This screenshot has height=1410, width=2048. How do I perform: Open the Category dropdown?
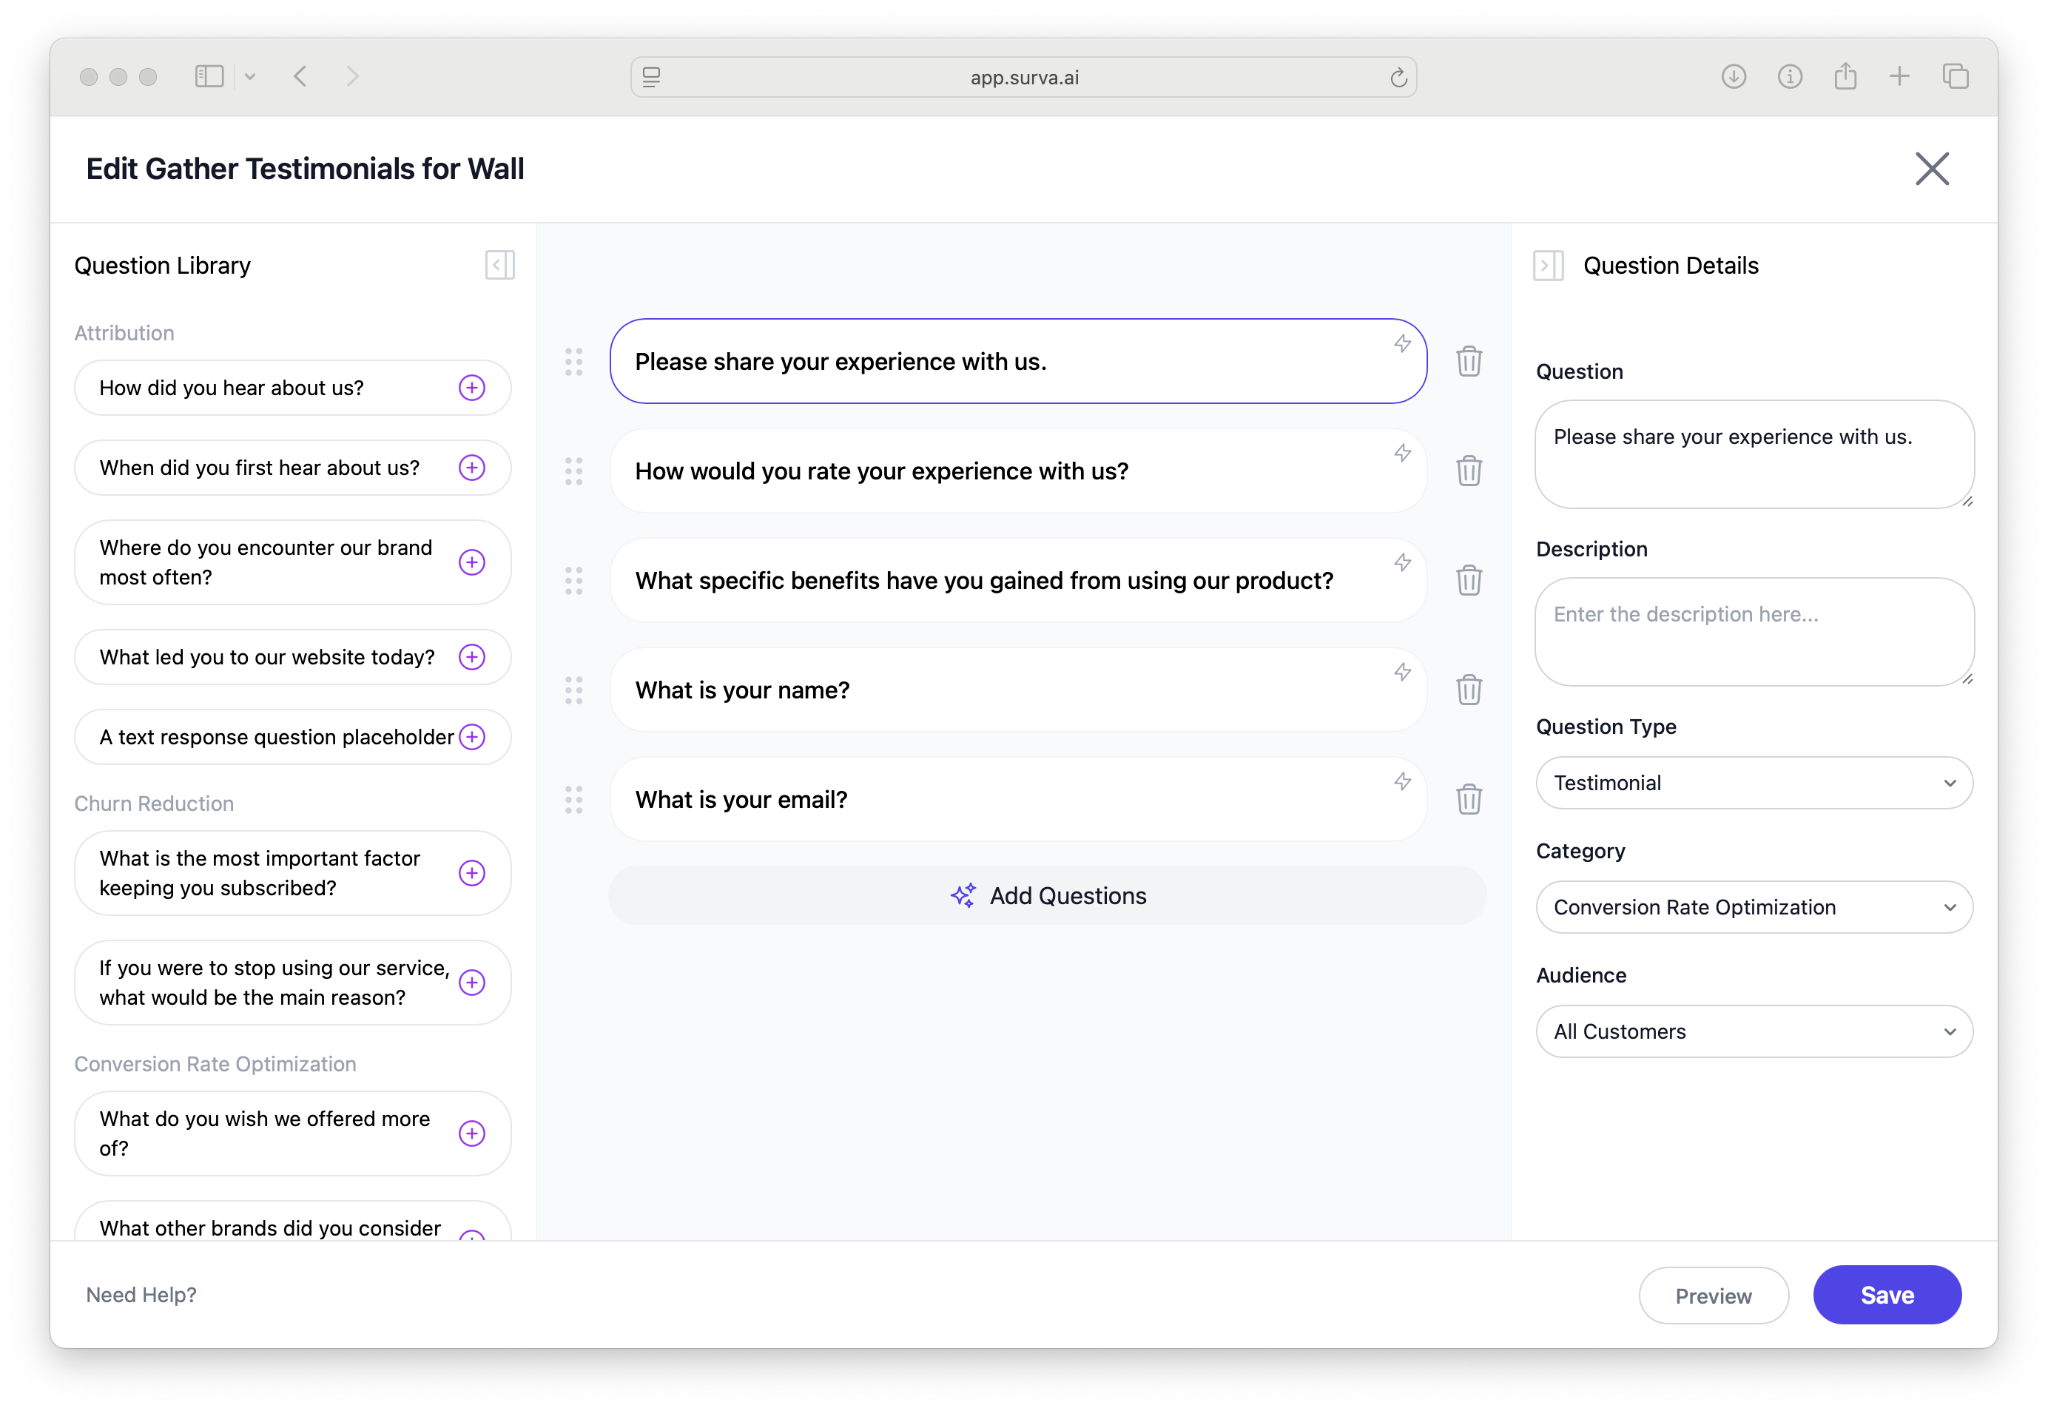(1753, 907)
